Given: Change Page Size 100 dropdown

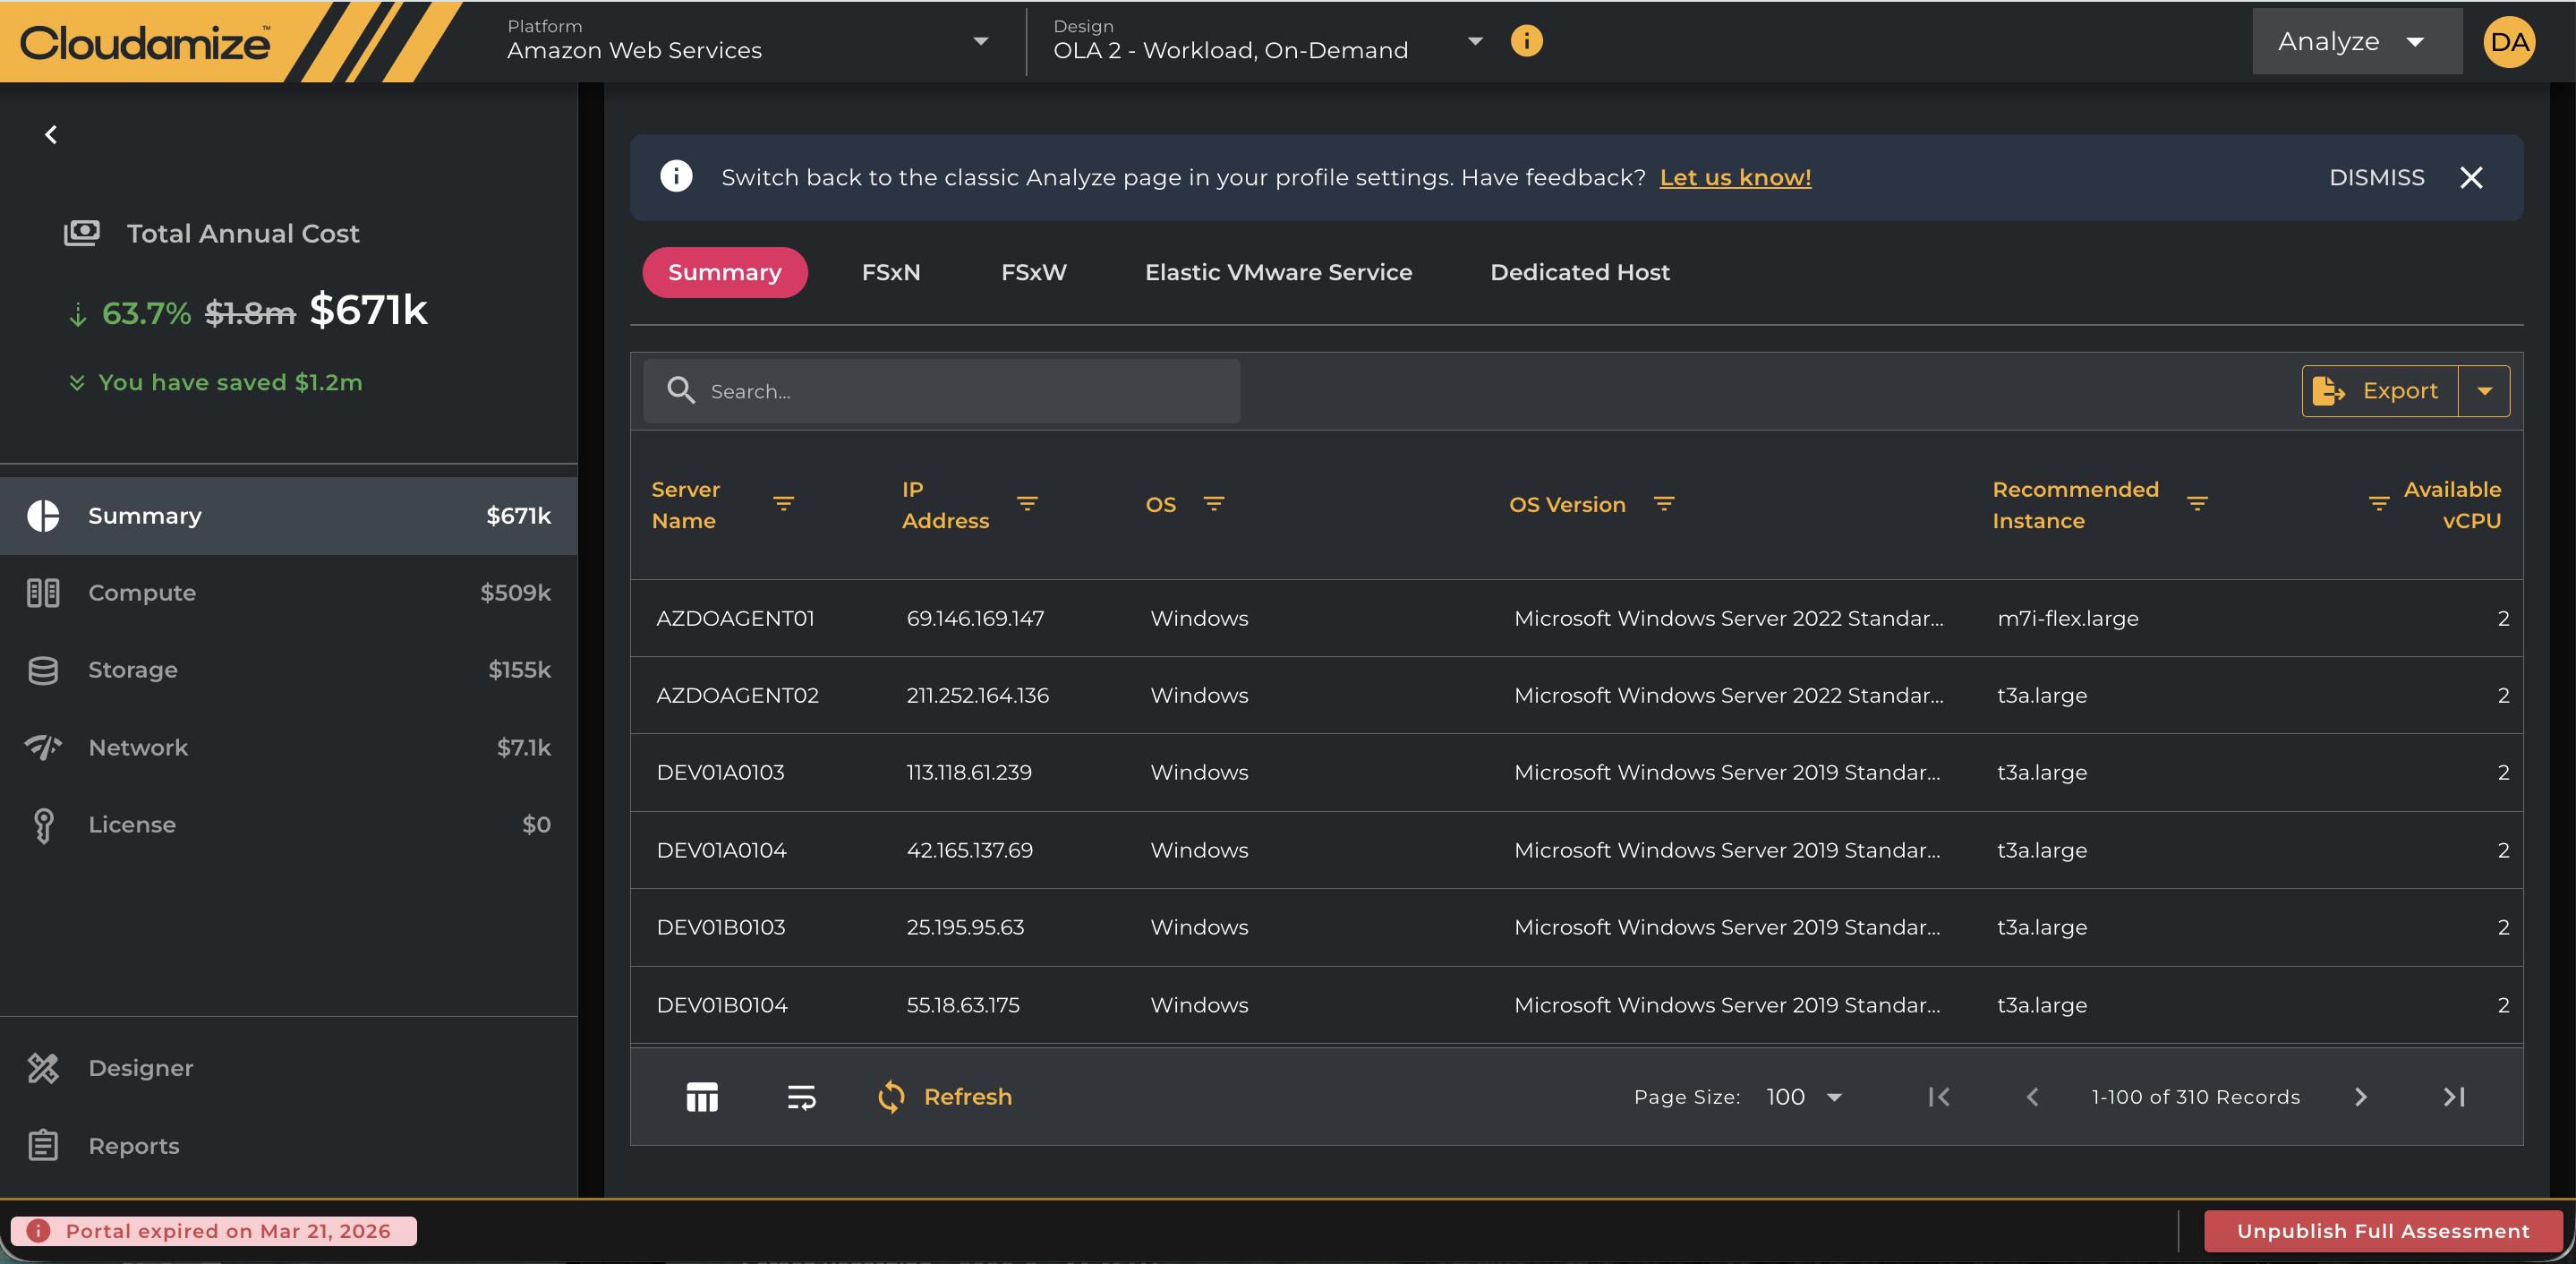Looking at the screenshot, I should pyautogui.click(x=1804, y=1097).
